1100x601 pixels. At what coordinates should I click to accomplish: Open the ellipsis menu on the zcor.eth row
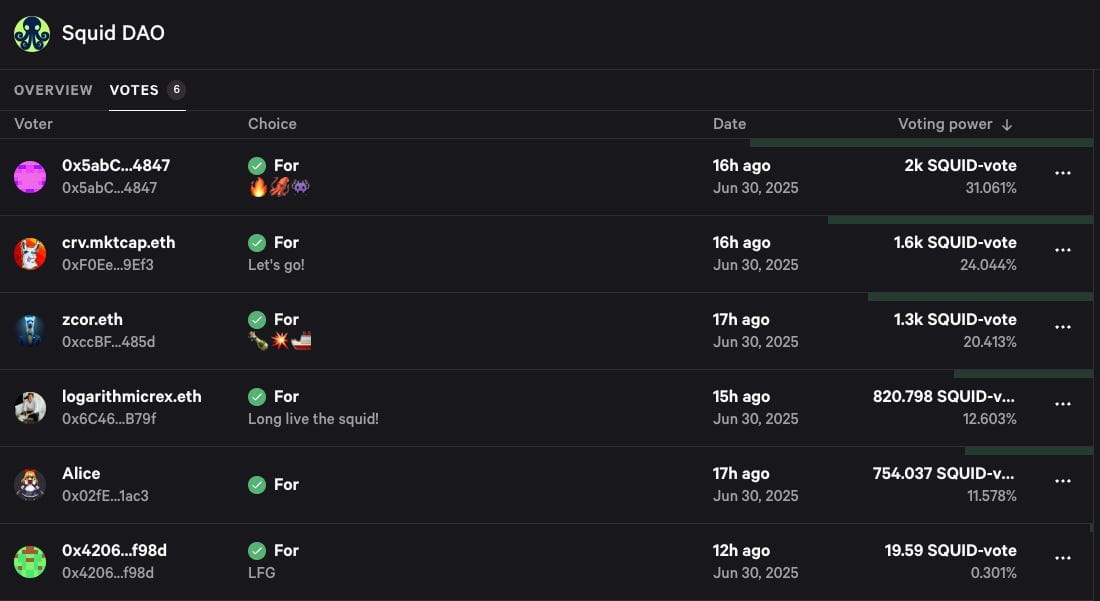[x=1063, y=327]
